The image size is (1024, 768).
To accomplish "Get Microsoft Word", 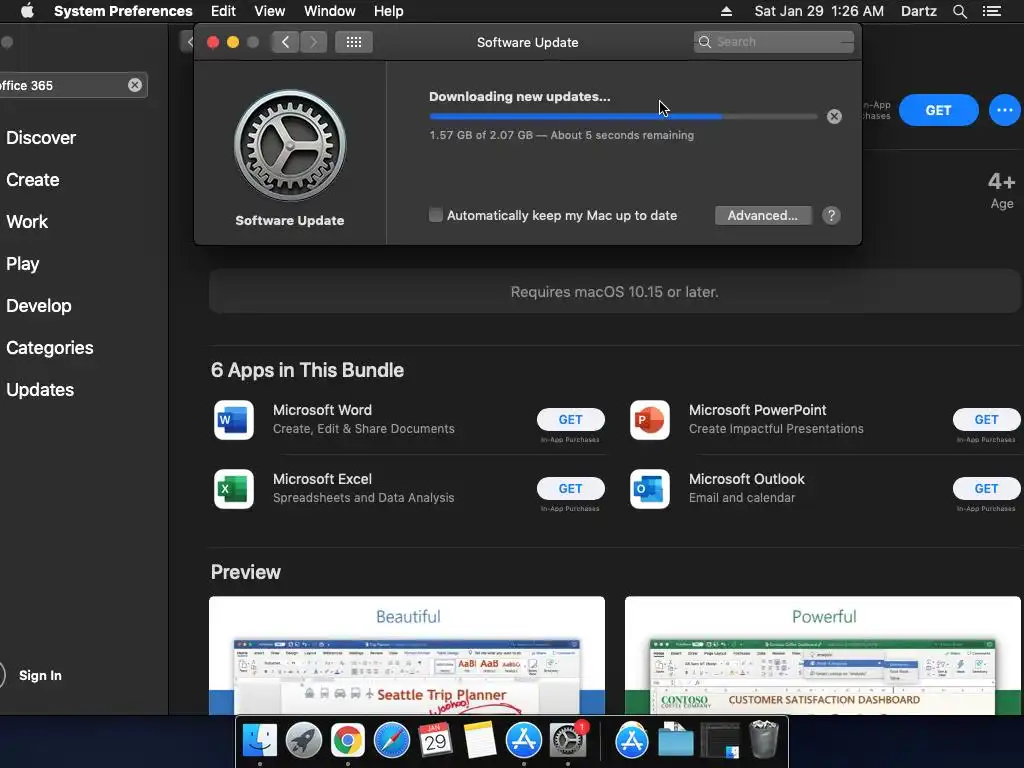I will point(570,419).
